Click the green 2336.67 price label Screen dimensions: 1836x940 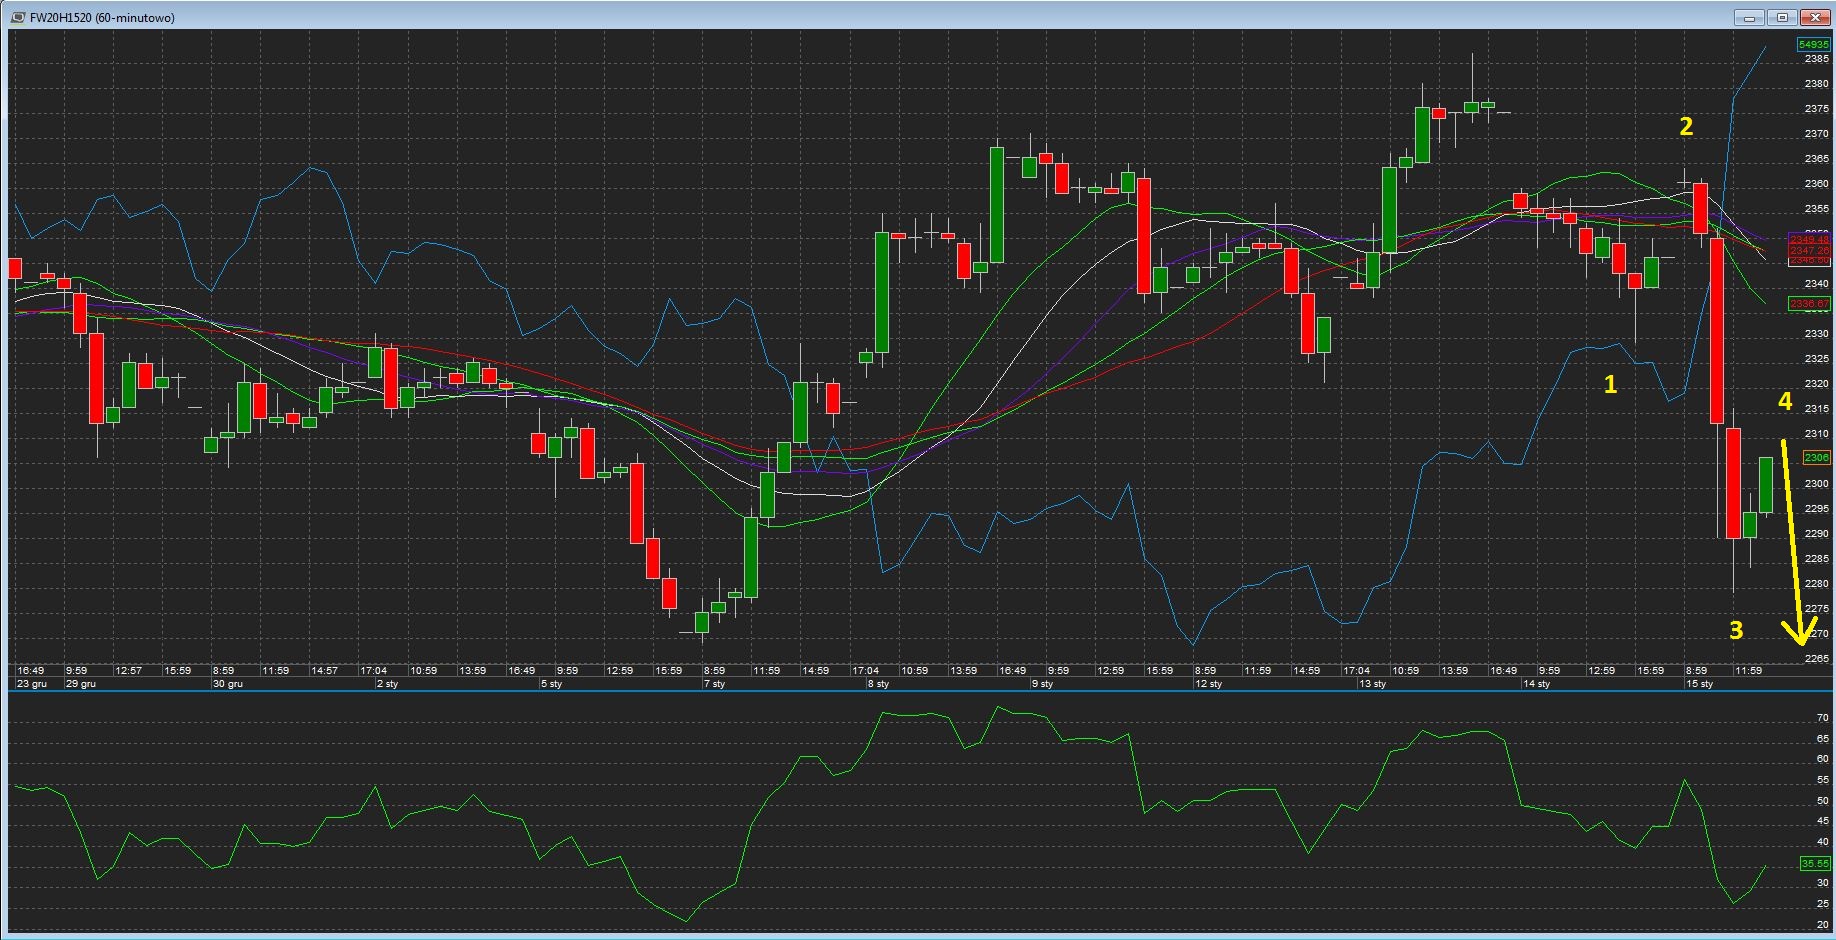tap(1809, 304)
